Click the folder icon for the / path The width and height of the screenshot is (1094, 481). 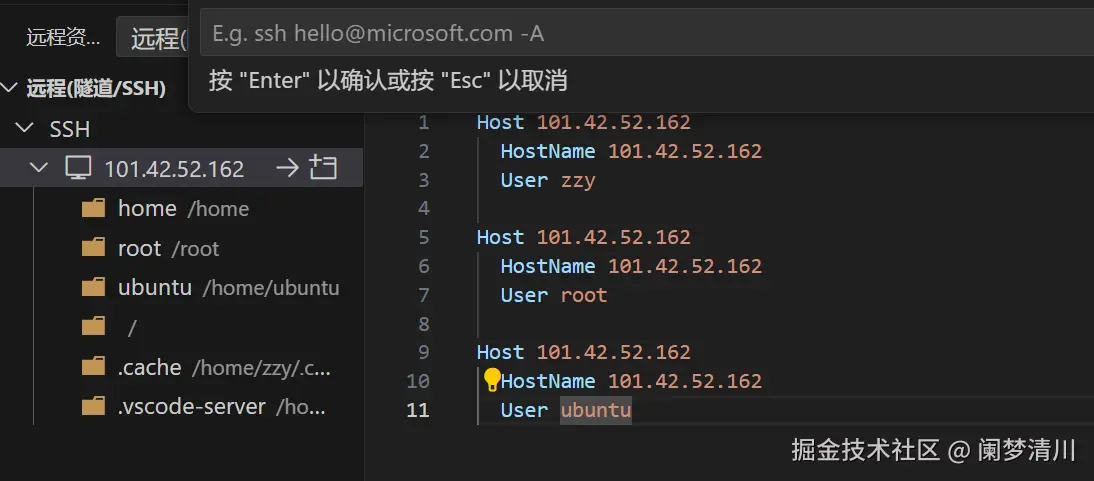pos(94,327)
